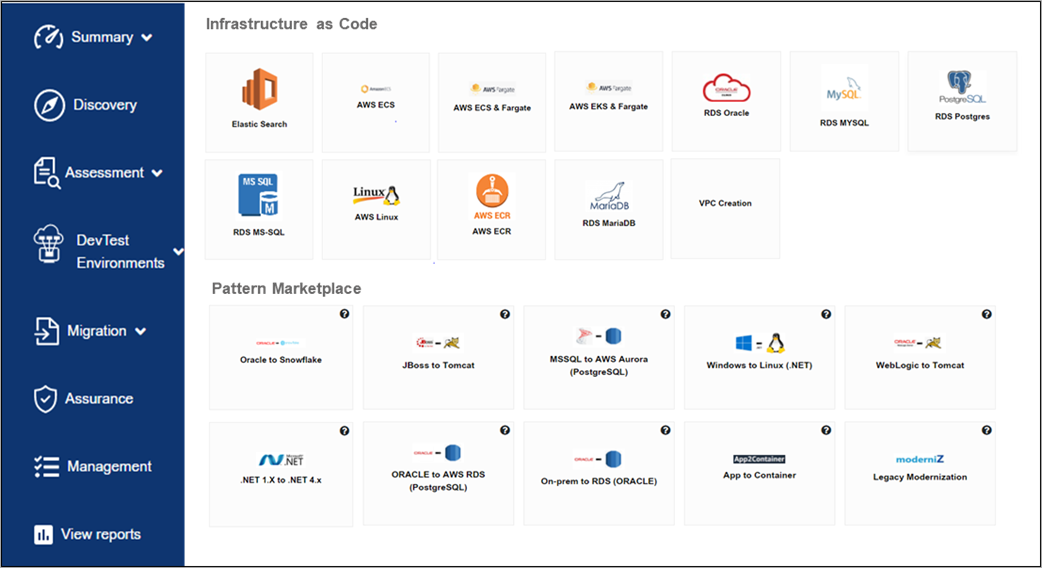Screen dimensions: 1042x568
Task: Click the DevTest Environments cloud icon
Action: [x=49, y=243]
